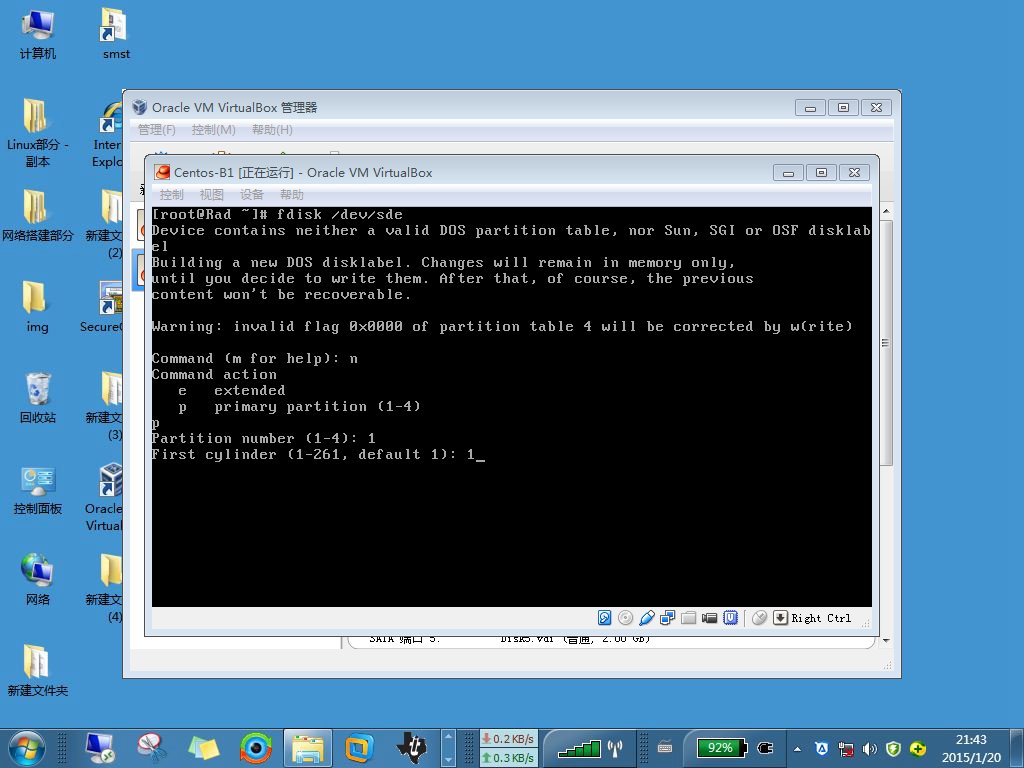This screenshot has height=768, width=1024.
Task: Click the optical disc indicator in VM status bar
Action: click(x=625, y=618)
